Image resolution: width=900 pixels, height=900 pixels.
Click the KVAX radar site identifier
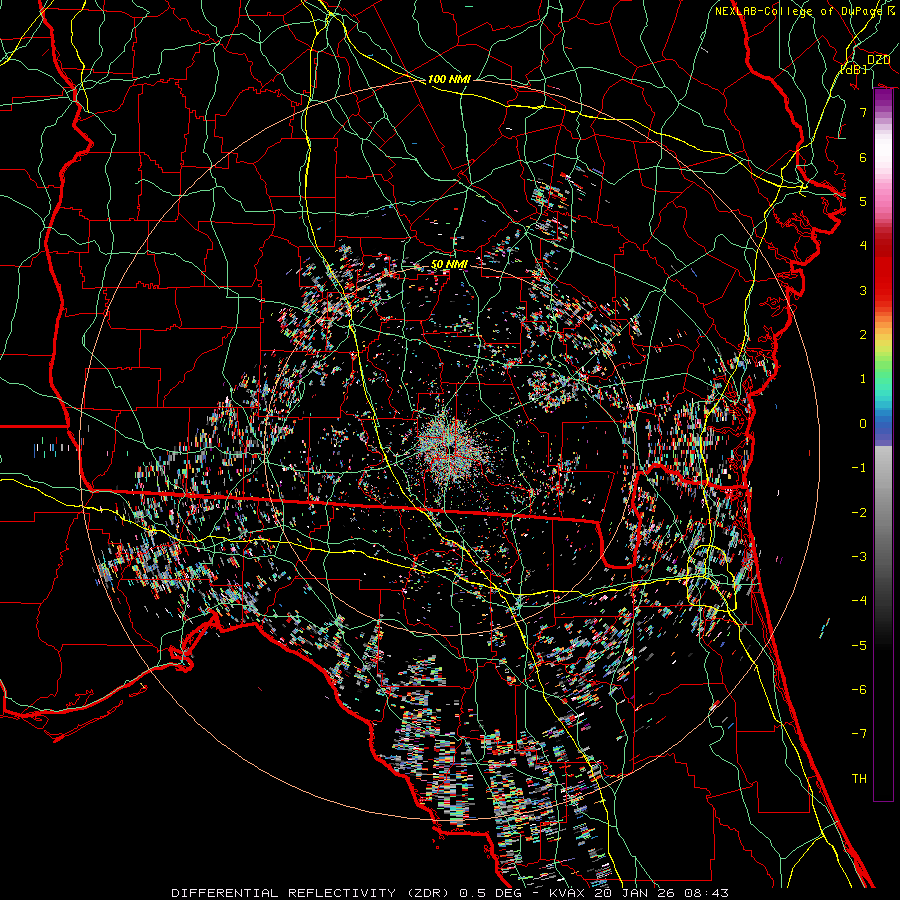[568, 893]
